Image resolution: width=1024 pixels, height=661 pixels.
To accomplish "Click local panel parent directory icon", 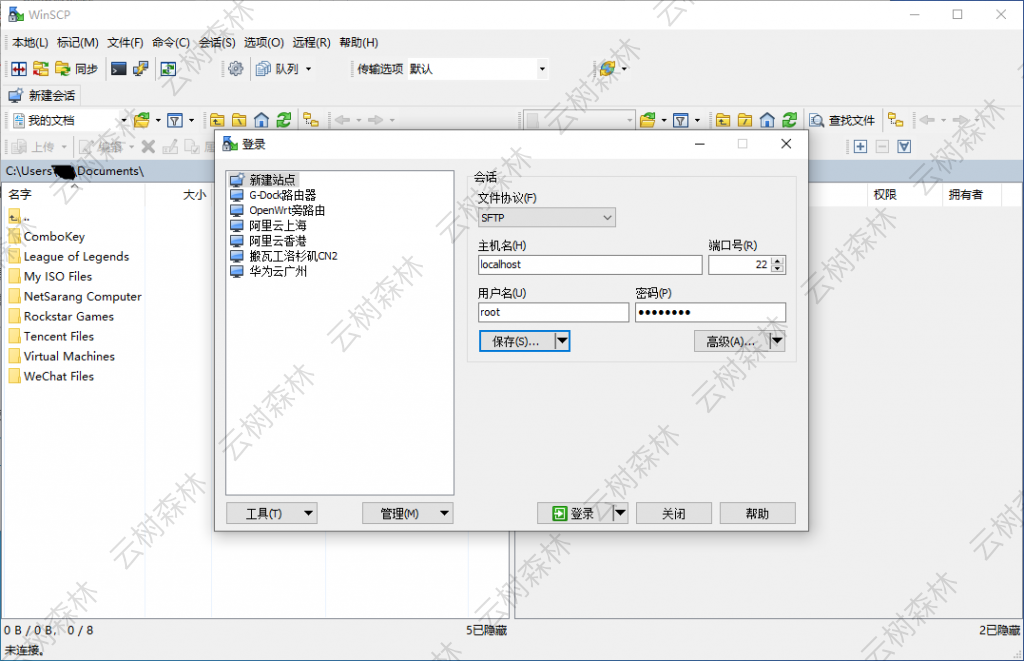I will [217, 120].
